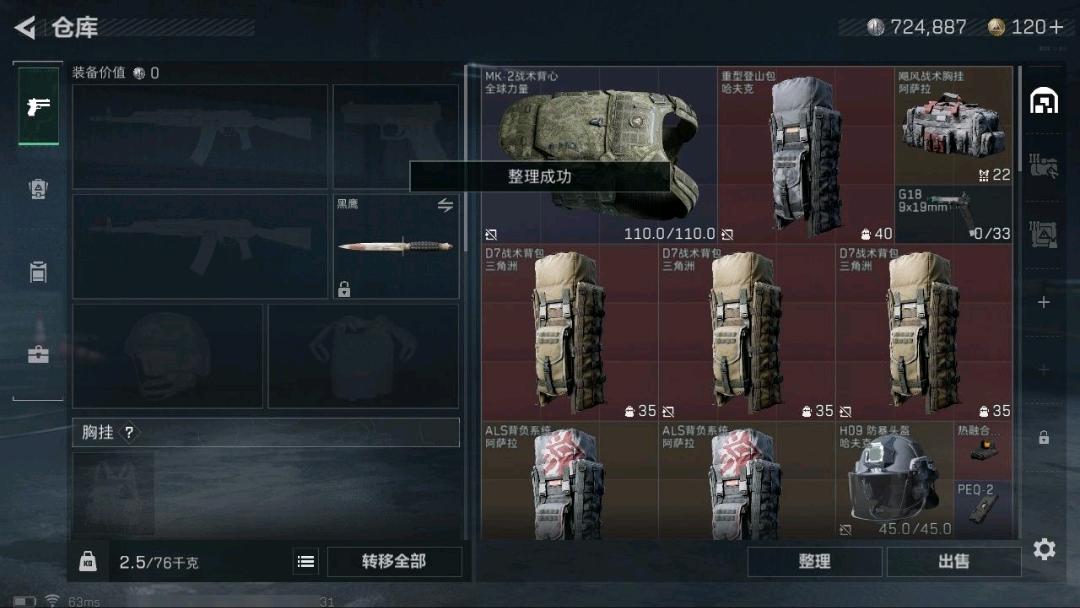Image resolution: width=1080 pixels, height=608 pixels.
Task: Go back using the arrow beside 仓库
Action: [25, 28]
